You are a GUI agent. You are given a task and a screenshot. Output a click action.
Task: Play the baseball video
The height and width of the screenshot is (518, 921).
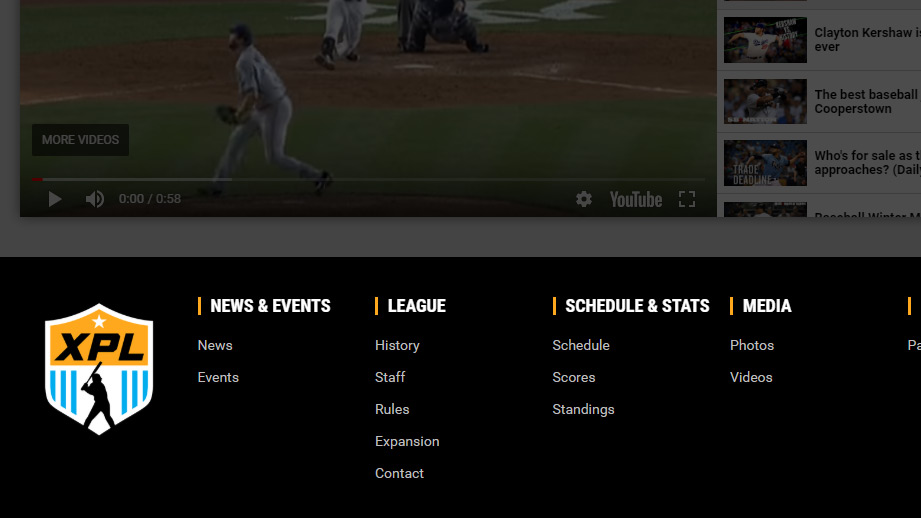click(x=55, y=199)
